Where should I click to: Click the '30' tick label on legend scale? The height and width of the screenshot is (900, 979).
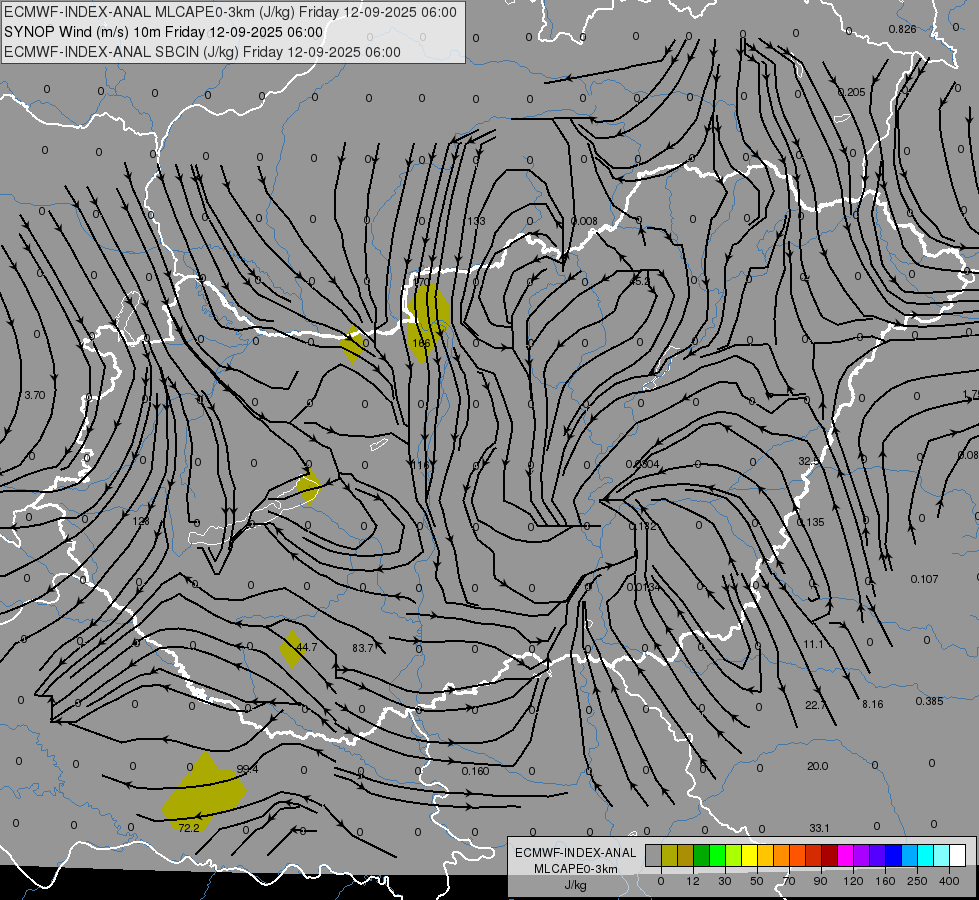[x=724, y=881]
